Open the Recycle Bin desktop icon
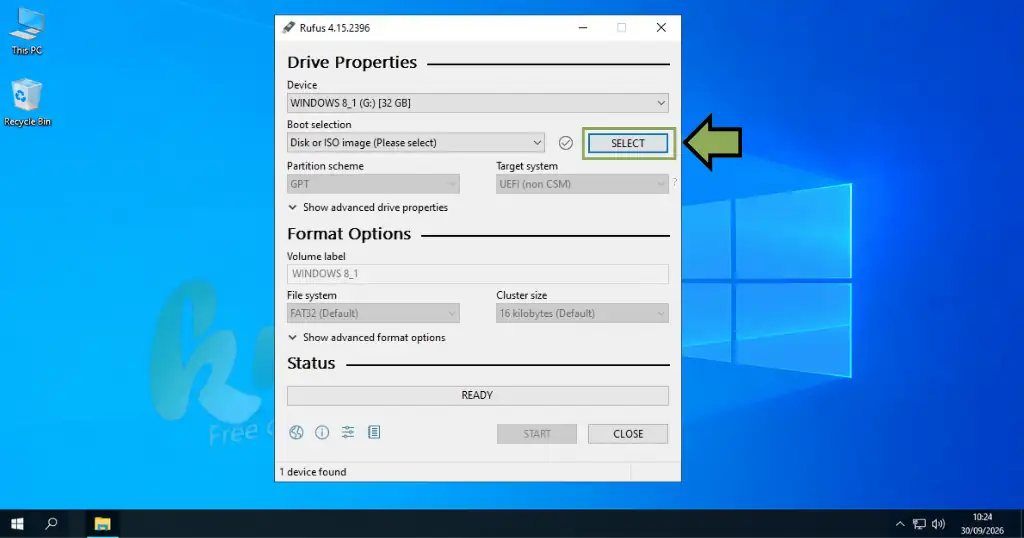 coord(27,103)
